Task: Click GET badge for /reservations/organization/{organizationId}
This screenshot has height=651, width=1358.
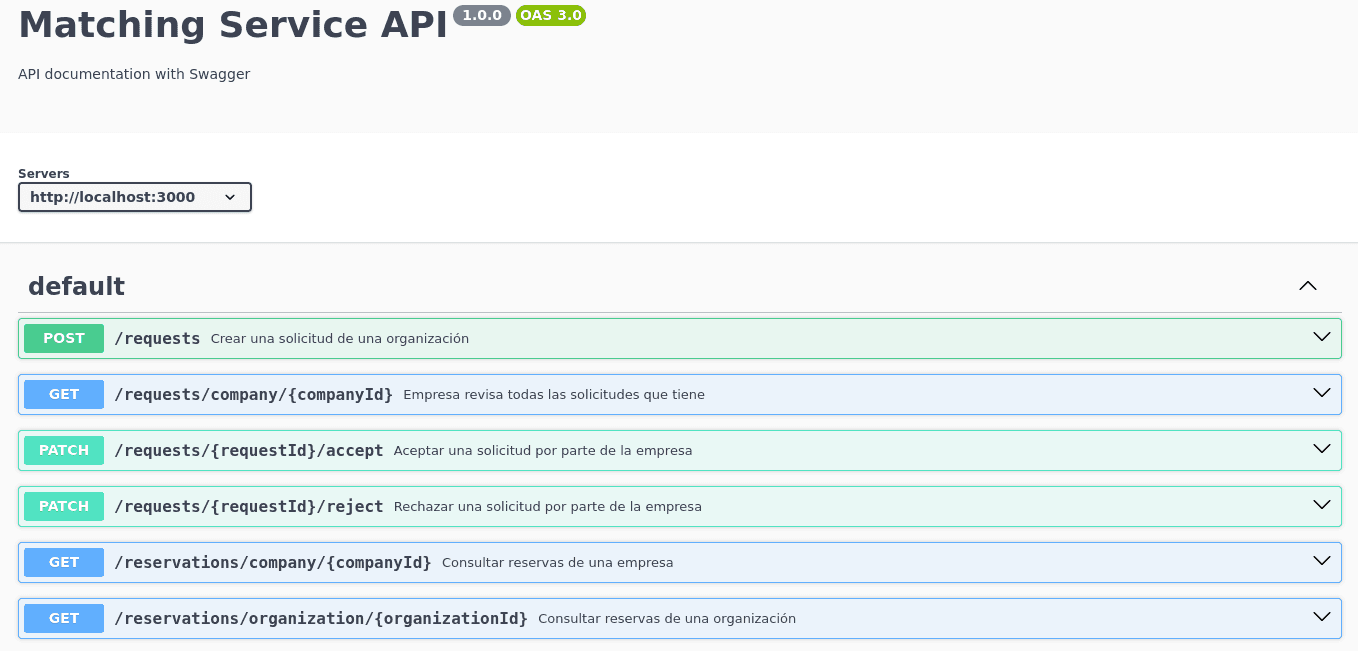Action: tap(64, 618)
